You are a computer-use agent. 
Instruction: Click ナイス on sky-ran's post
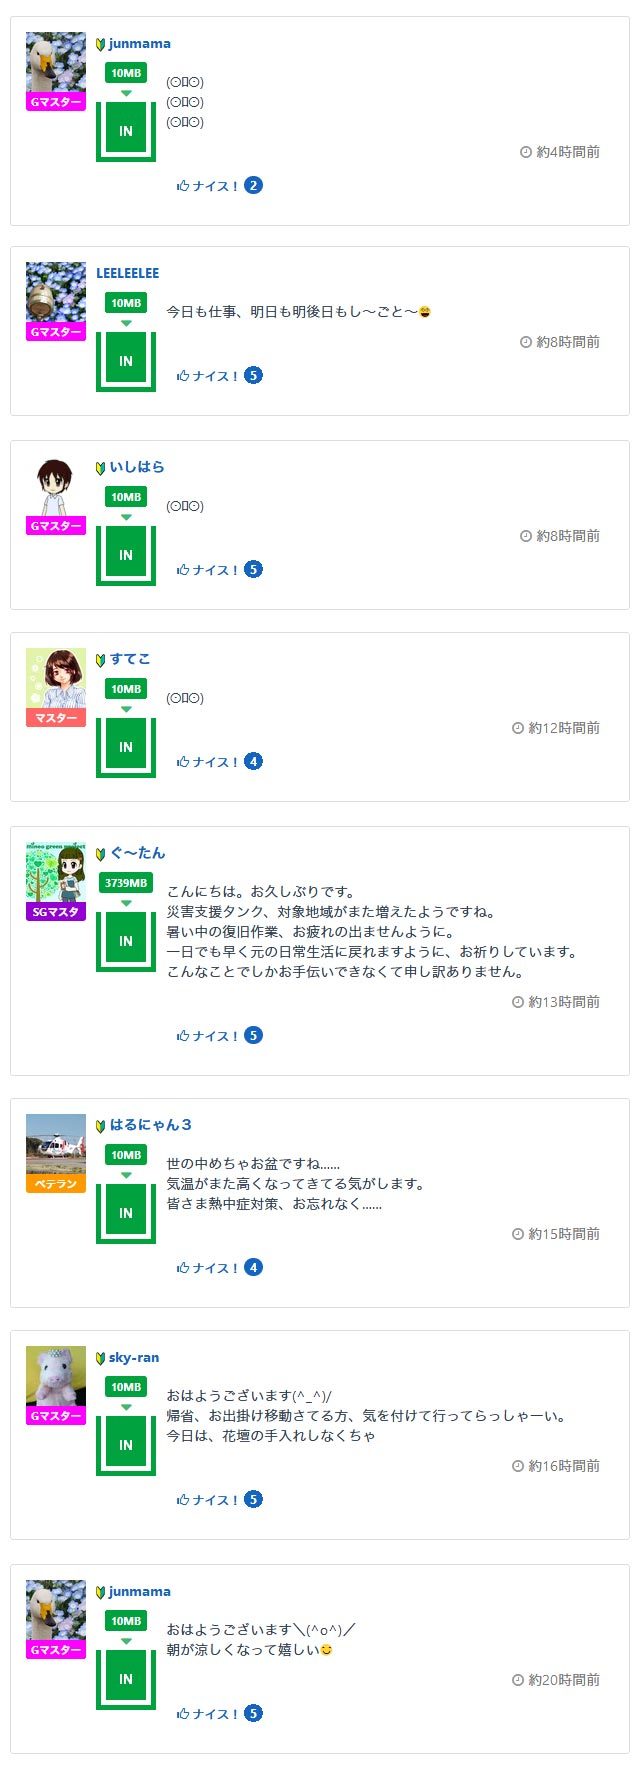[207, 1500]
